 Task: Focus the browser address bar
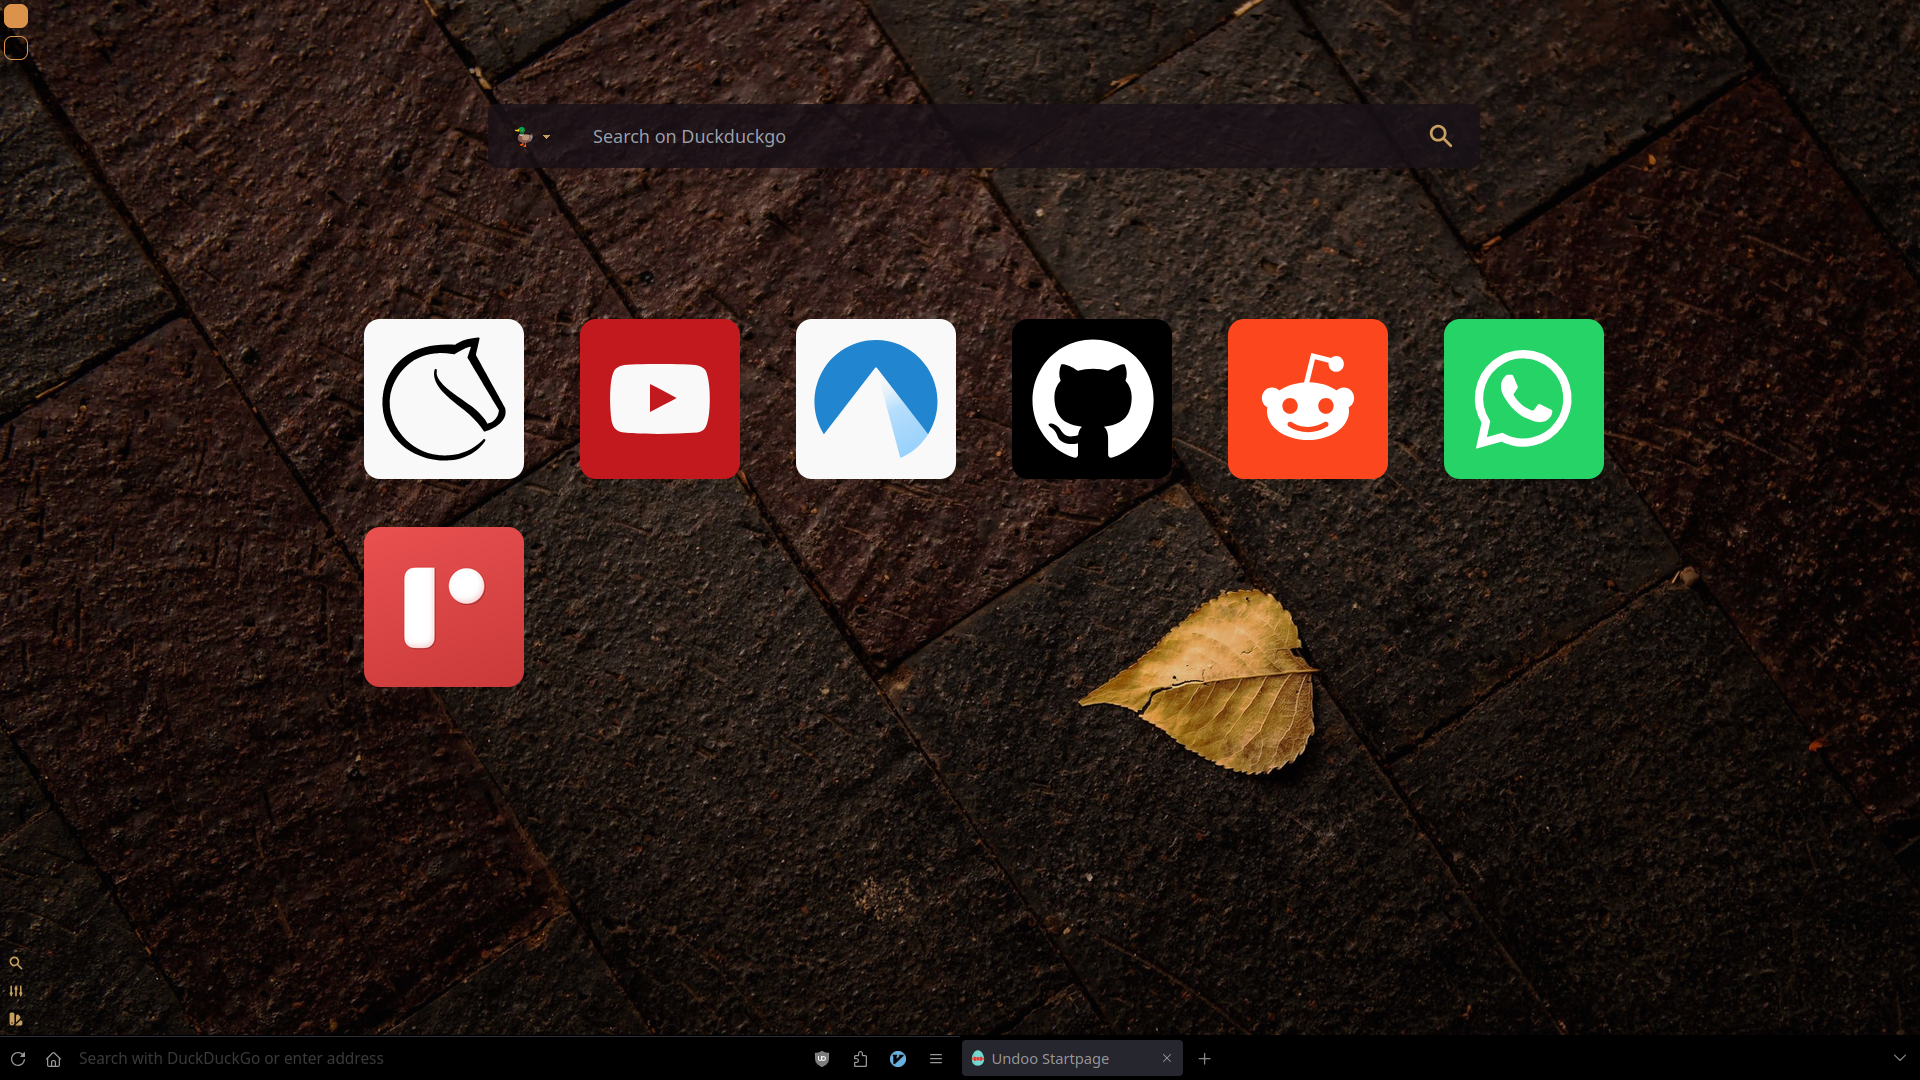435,1058
